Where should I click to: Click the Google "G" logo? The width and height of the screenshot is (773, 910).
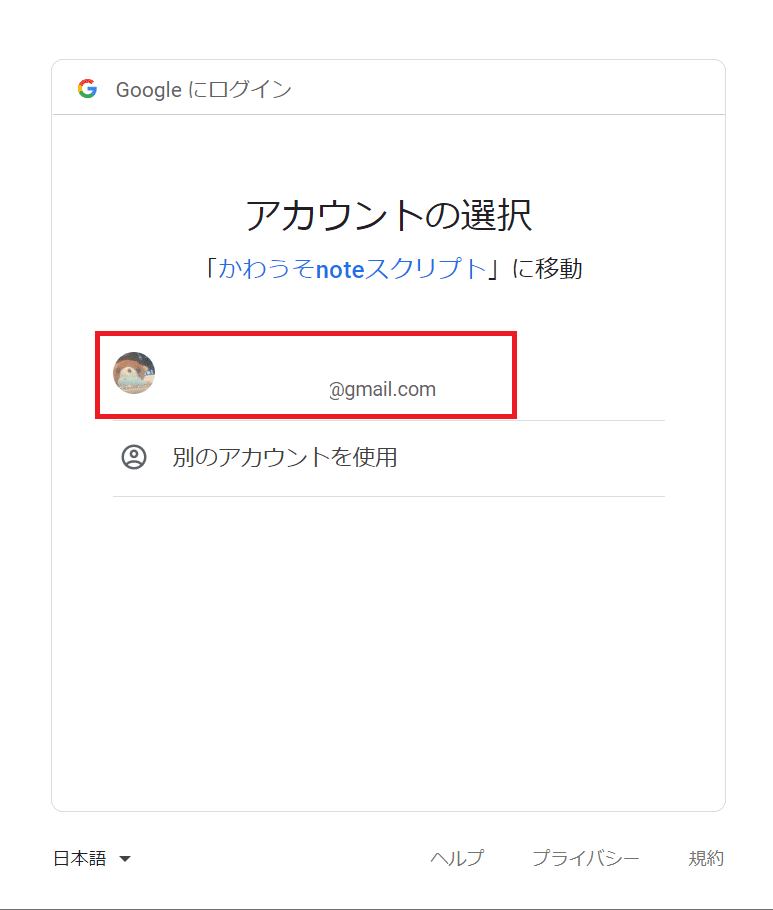click(88, 89)
